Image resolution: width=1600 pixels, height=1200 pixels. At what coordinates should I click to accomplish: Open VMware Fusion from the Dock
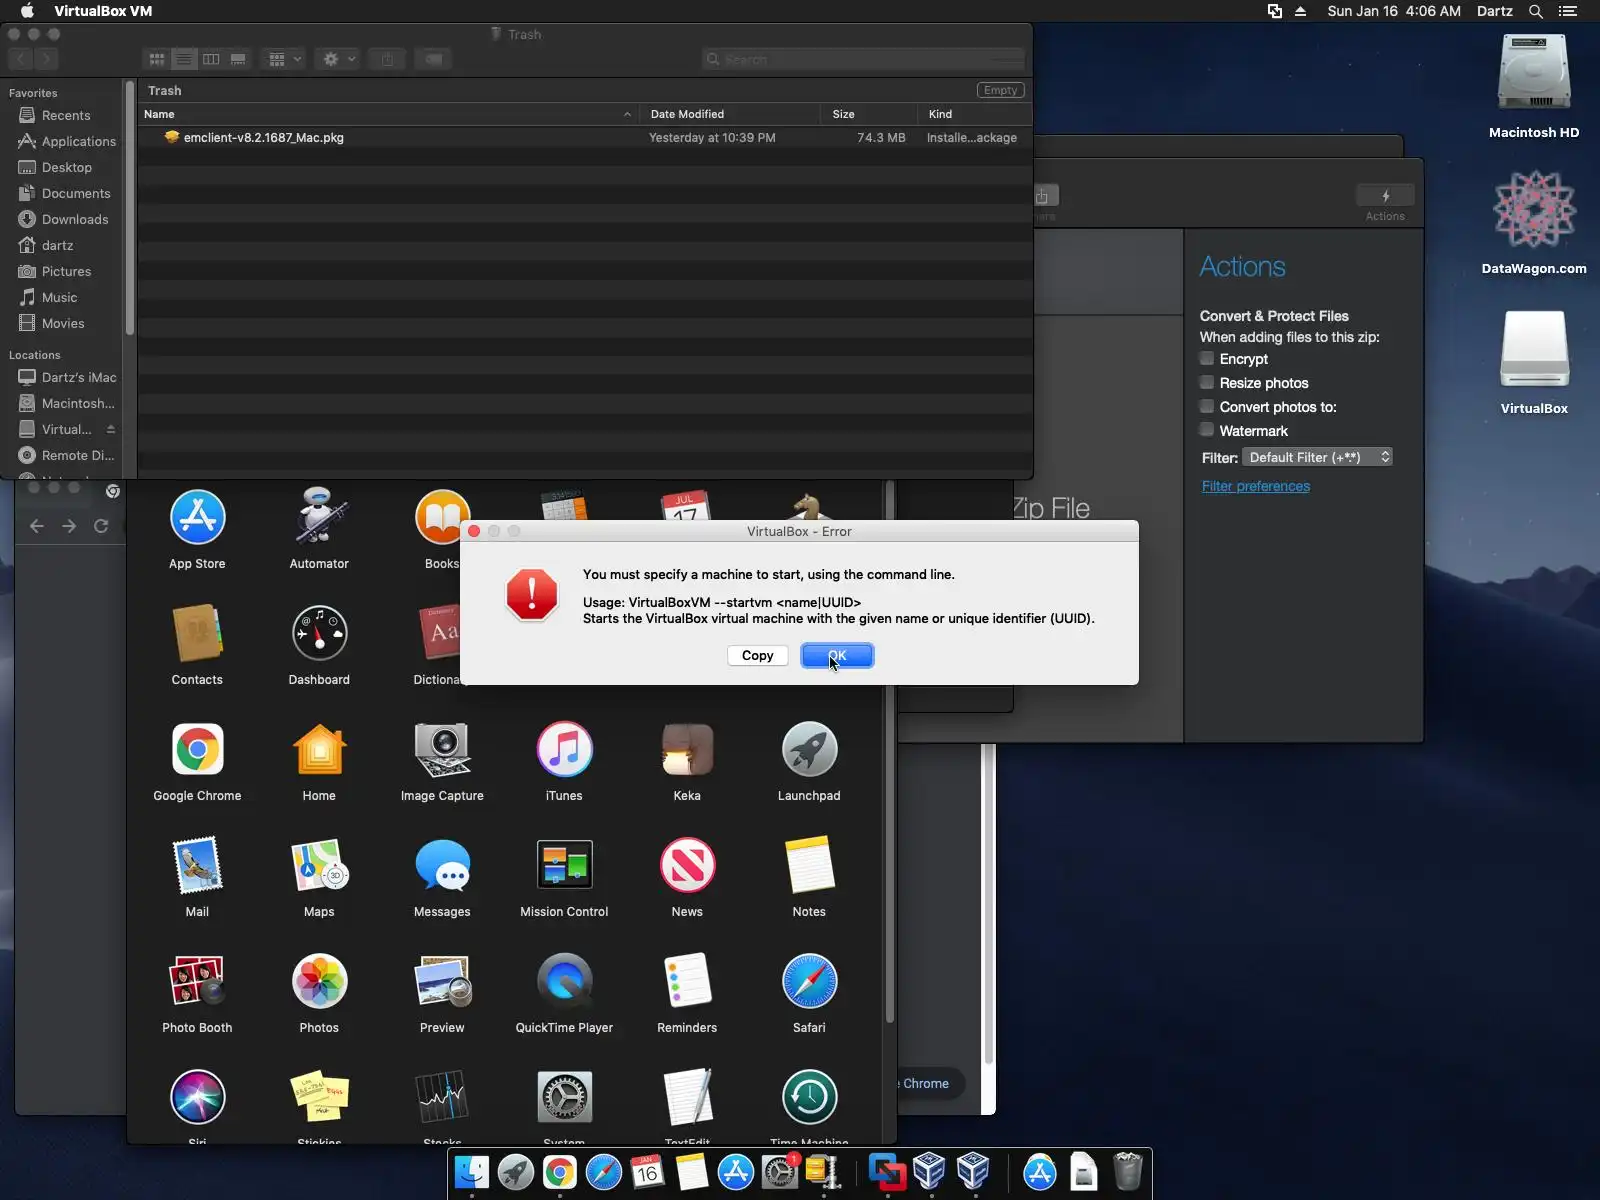tap(886, 1172)
